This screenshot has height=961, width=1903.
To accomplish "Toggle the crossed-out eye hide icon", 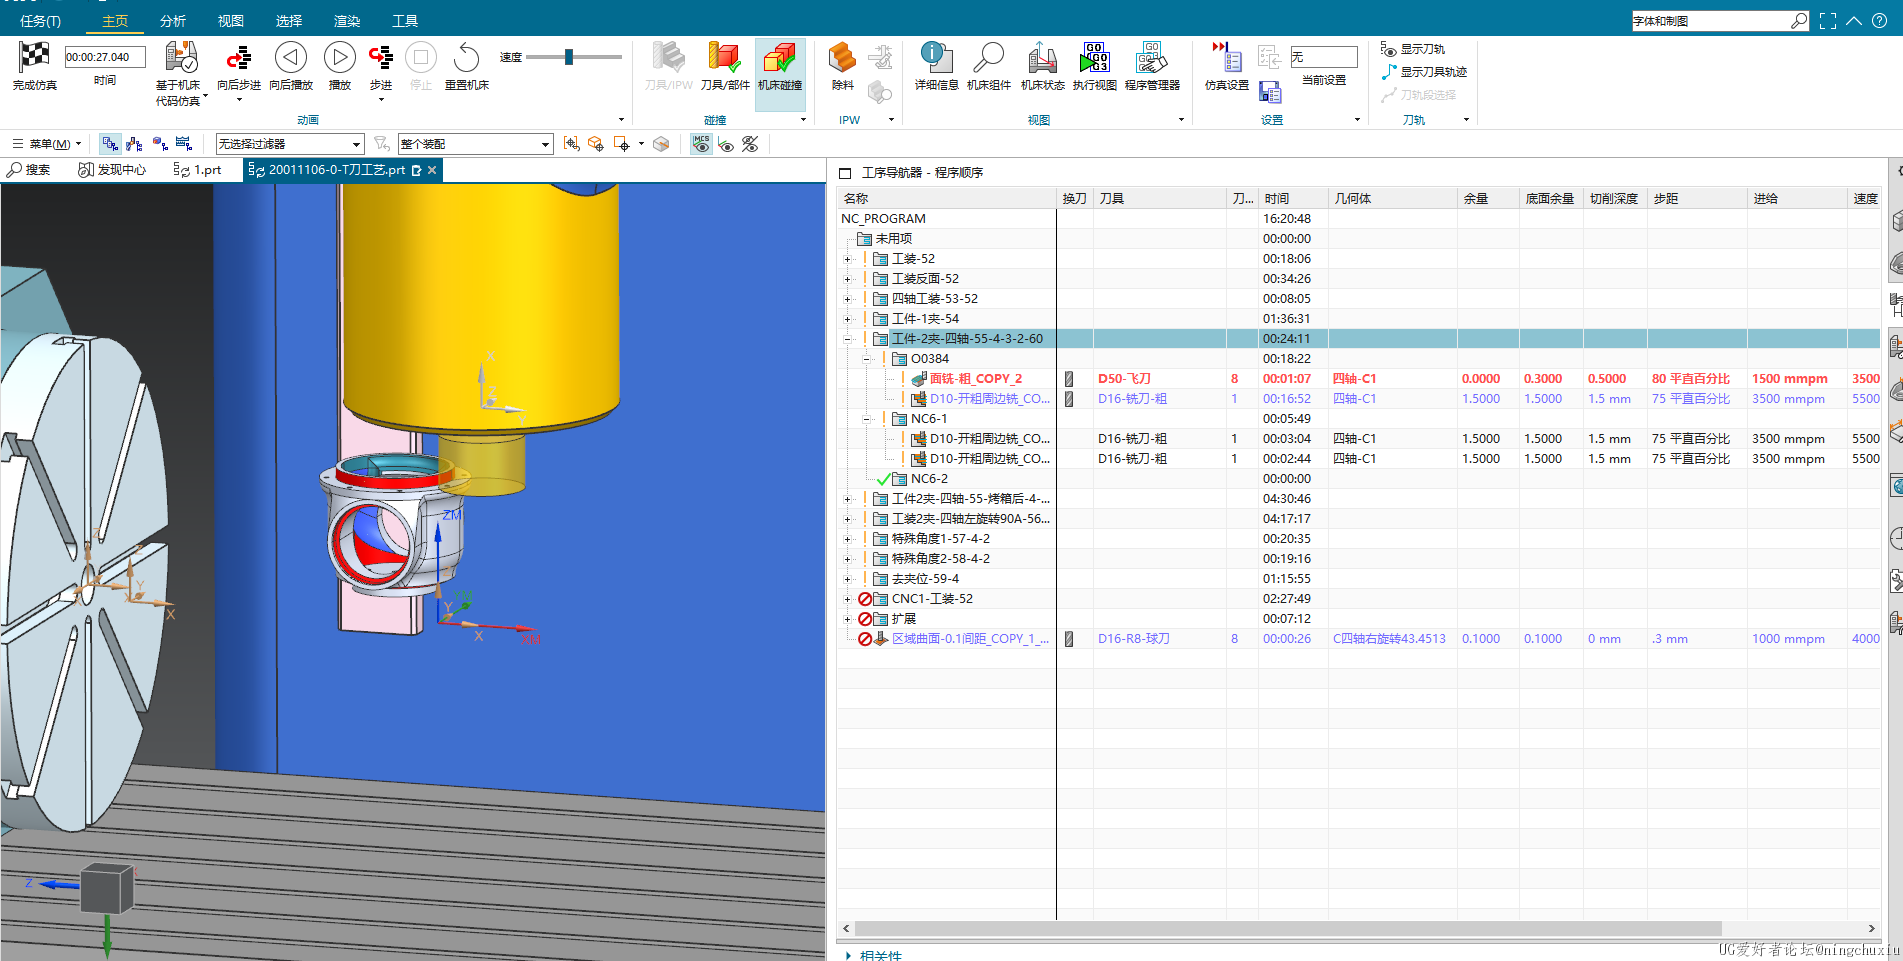I will [750, 144].
